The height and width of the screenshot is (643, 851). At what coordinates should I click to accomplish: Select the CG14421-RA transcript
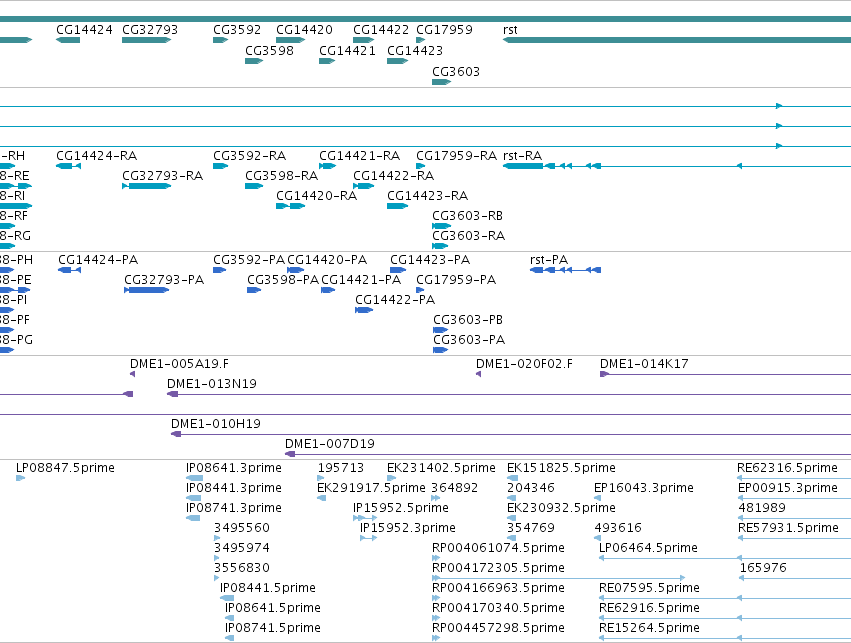click(x=327, y=165)
